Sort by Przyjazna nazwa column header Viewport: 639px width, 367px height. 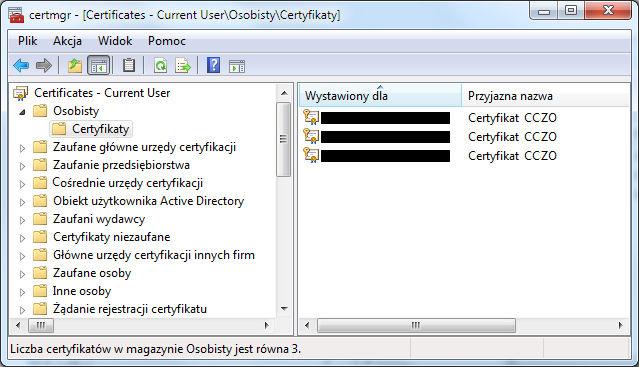[546, 96]
